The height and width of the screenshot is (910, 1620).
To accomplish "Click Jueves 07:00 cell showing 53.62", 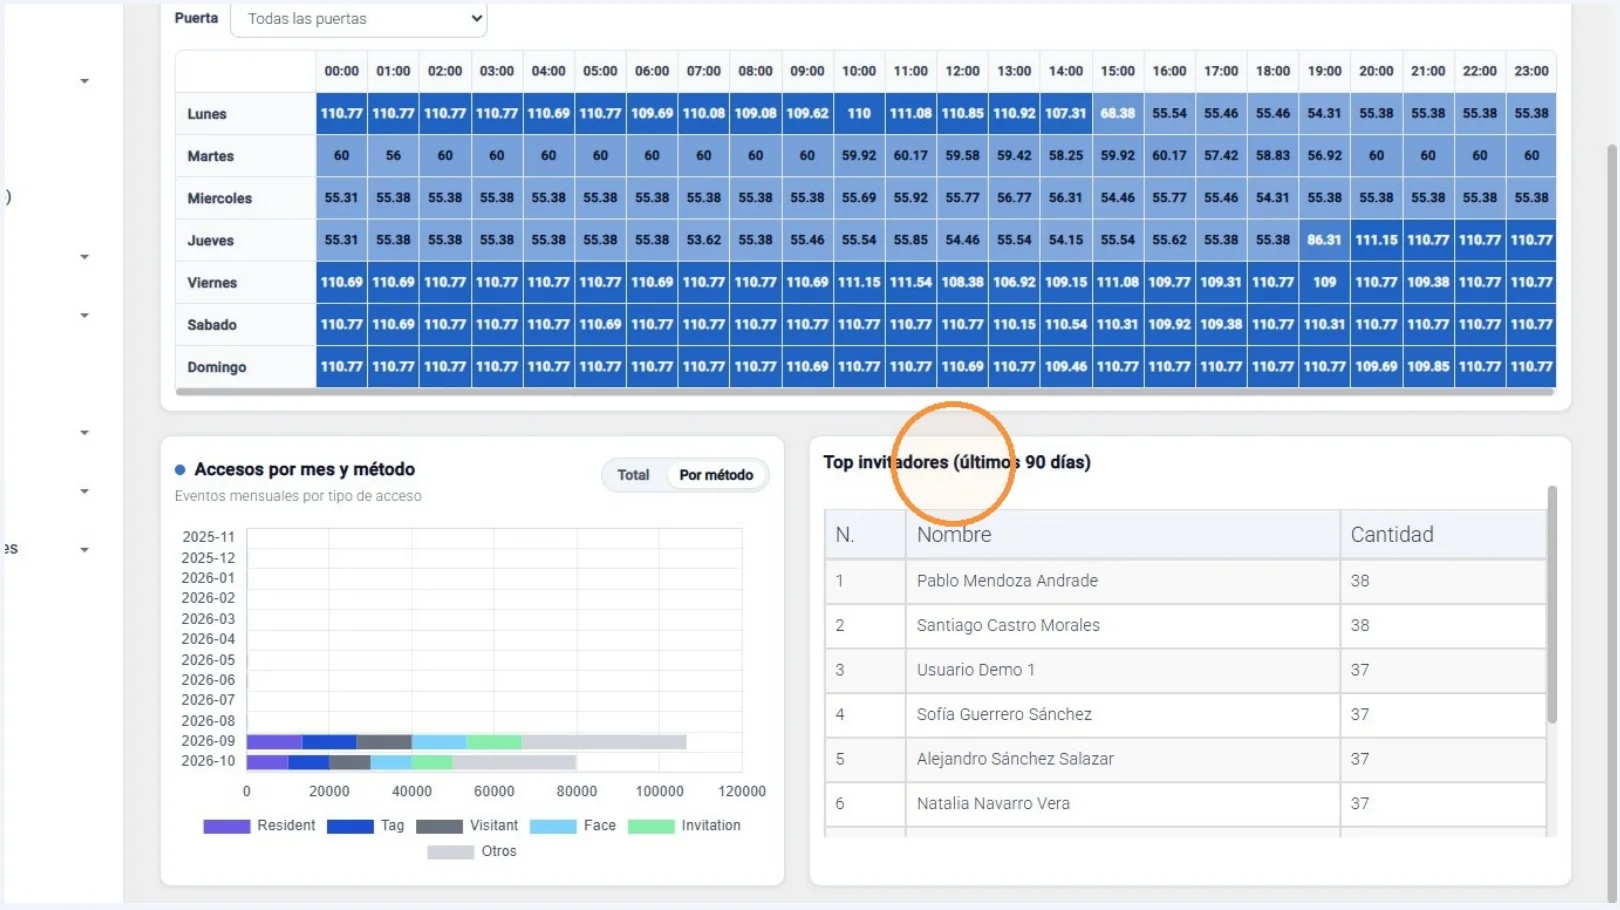I will tap(704, 241).
